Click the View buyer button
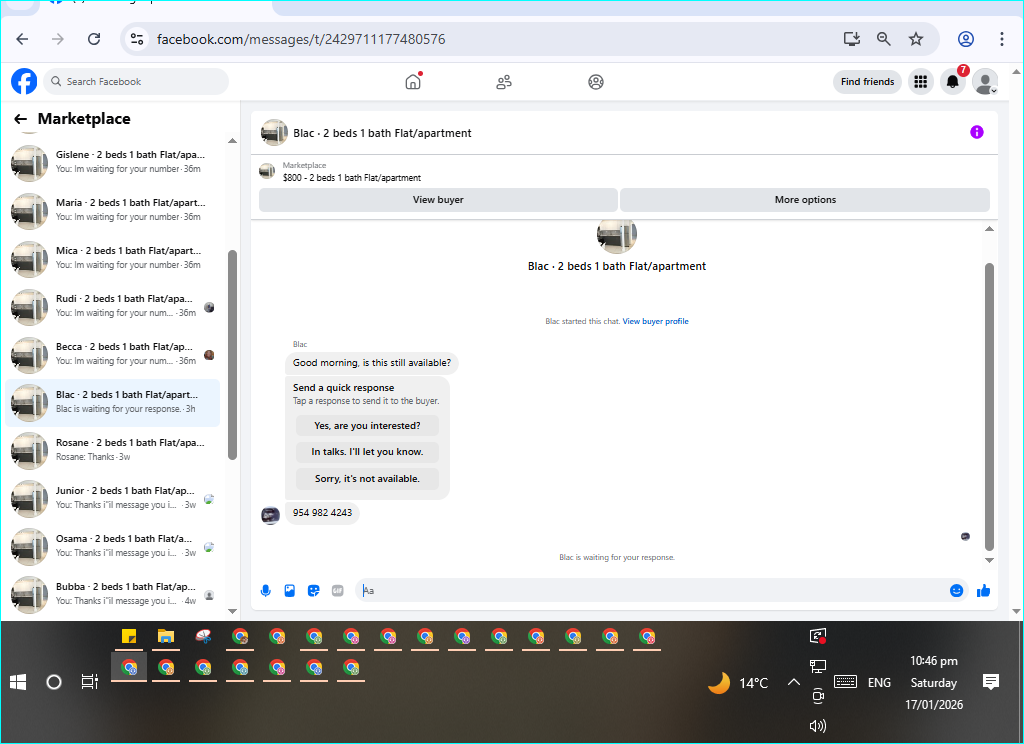The width and height of the screenshot is (1024, 744). click(x=438, y=200)
